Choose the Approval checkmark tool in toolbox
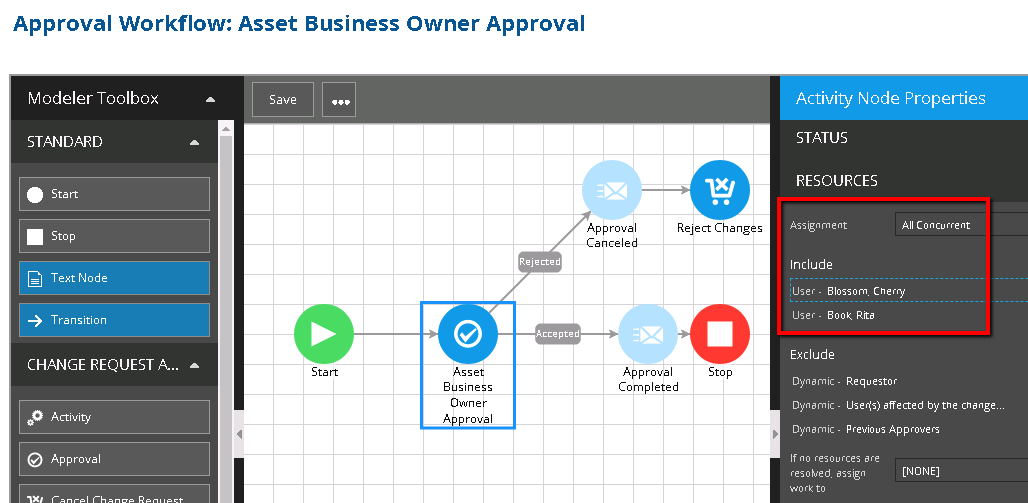The width and height of the screenshot is (1028, 503). pyautogui.click(x=114, y=459)
